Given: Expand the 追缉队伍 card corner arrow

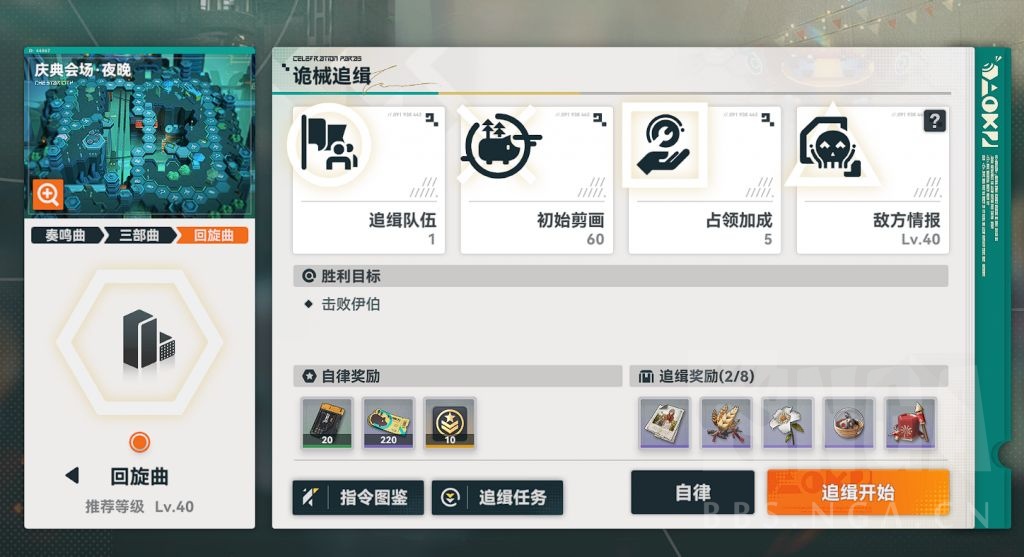Looking at the screenshot, I should 432,119.
